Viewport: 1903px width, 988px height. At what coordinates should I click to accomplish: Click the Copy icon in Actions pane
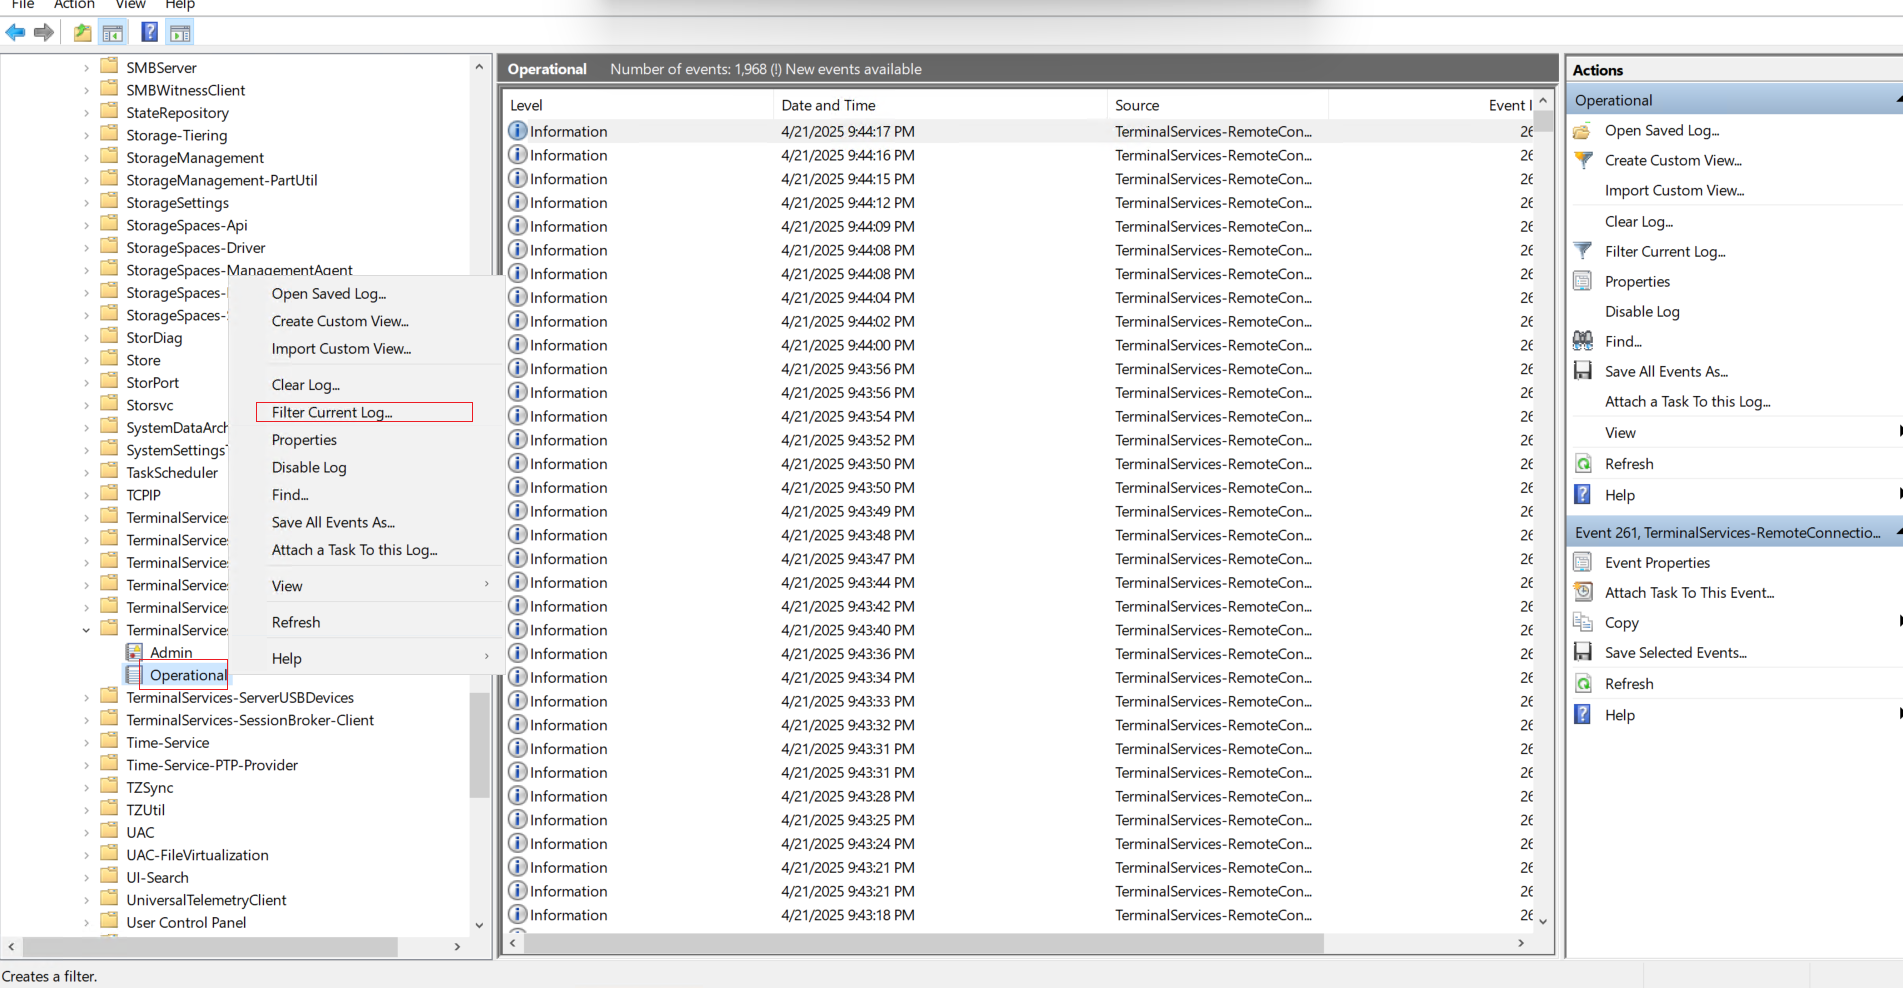1583,622
